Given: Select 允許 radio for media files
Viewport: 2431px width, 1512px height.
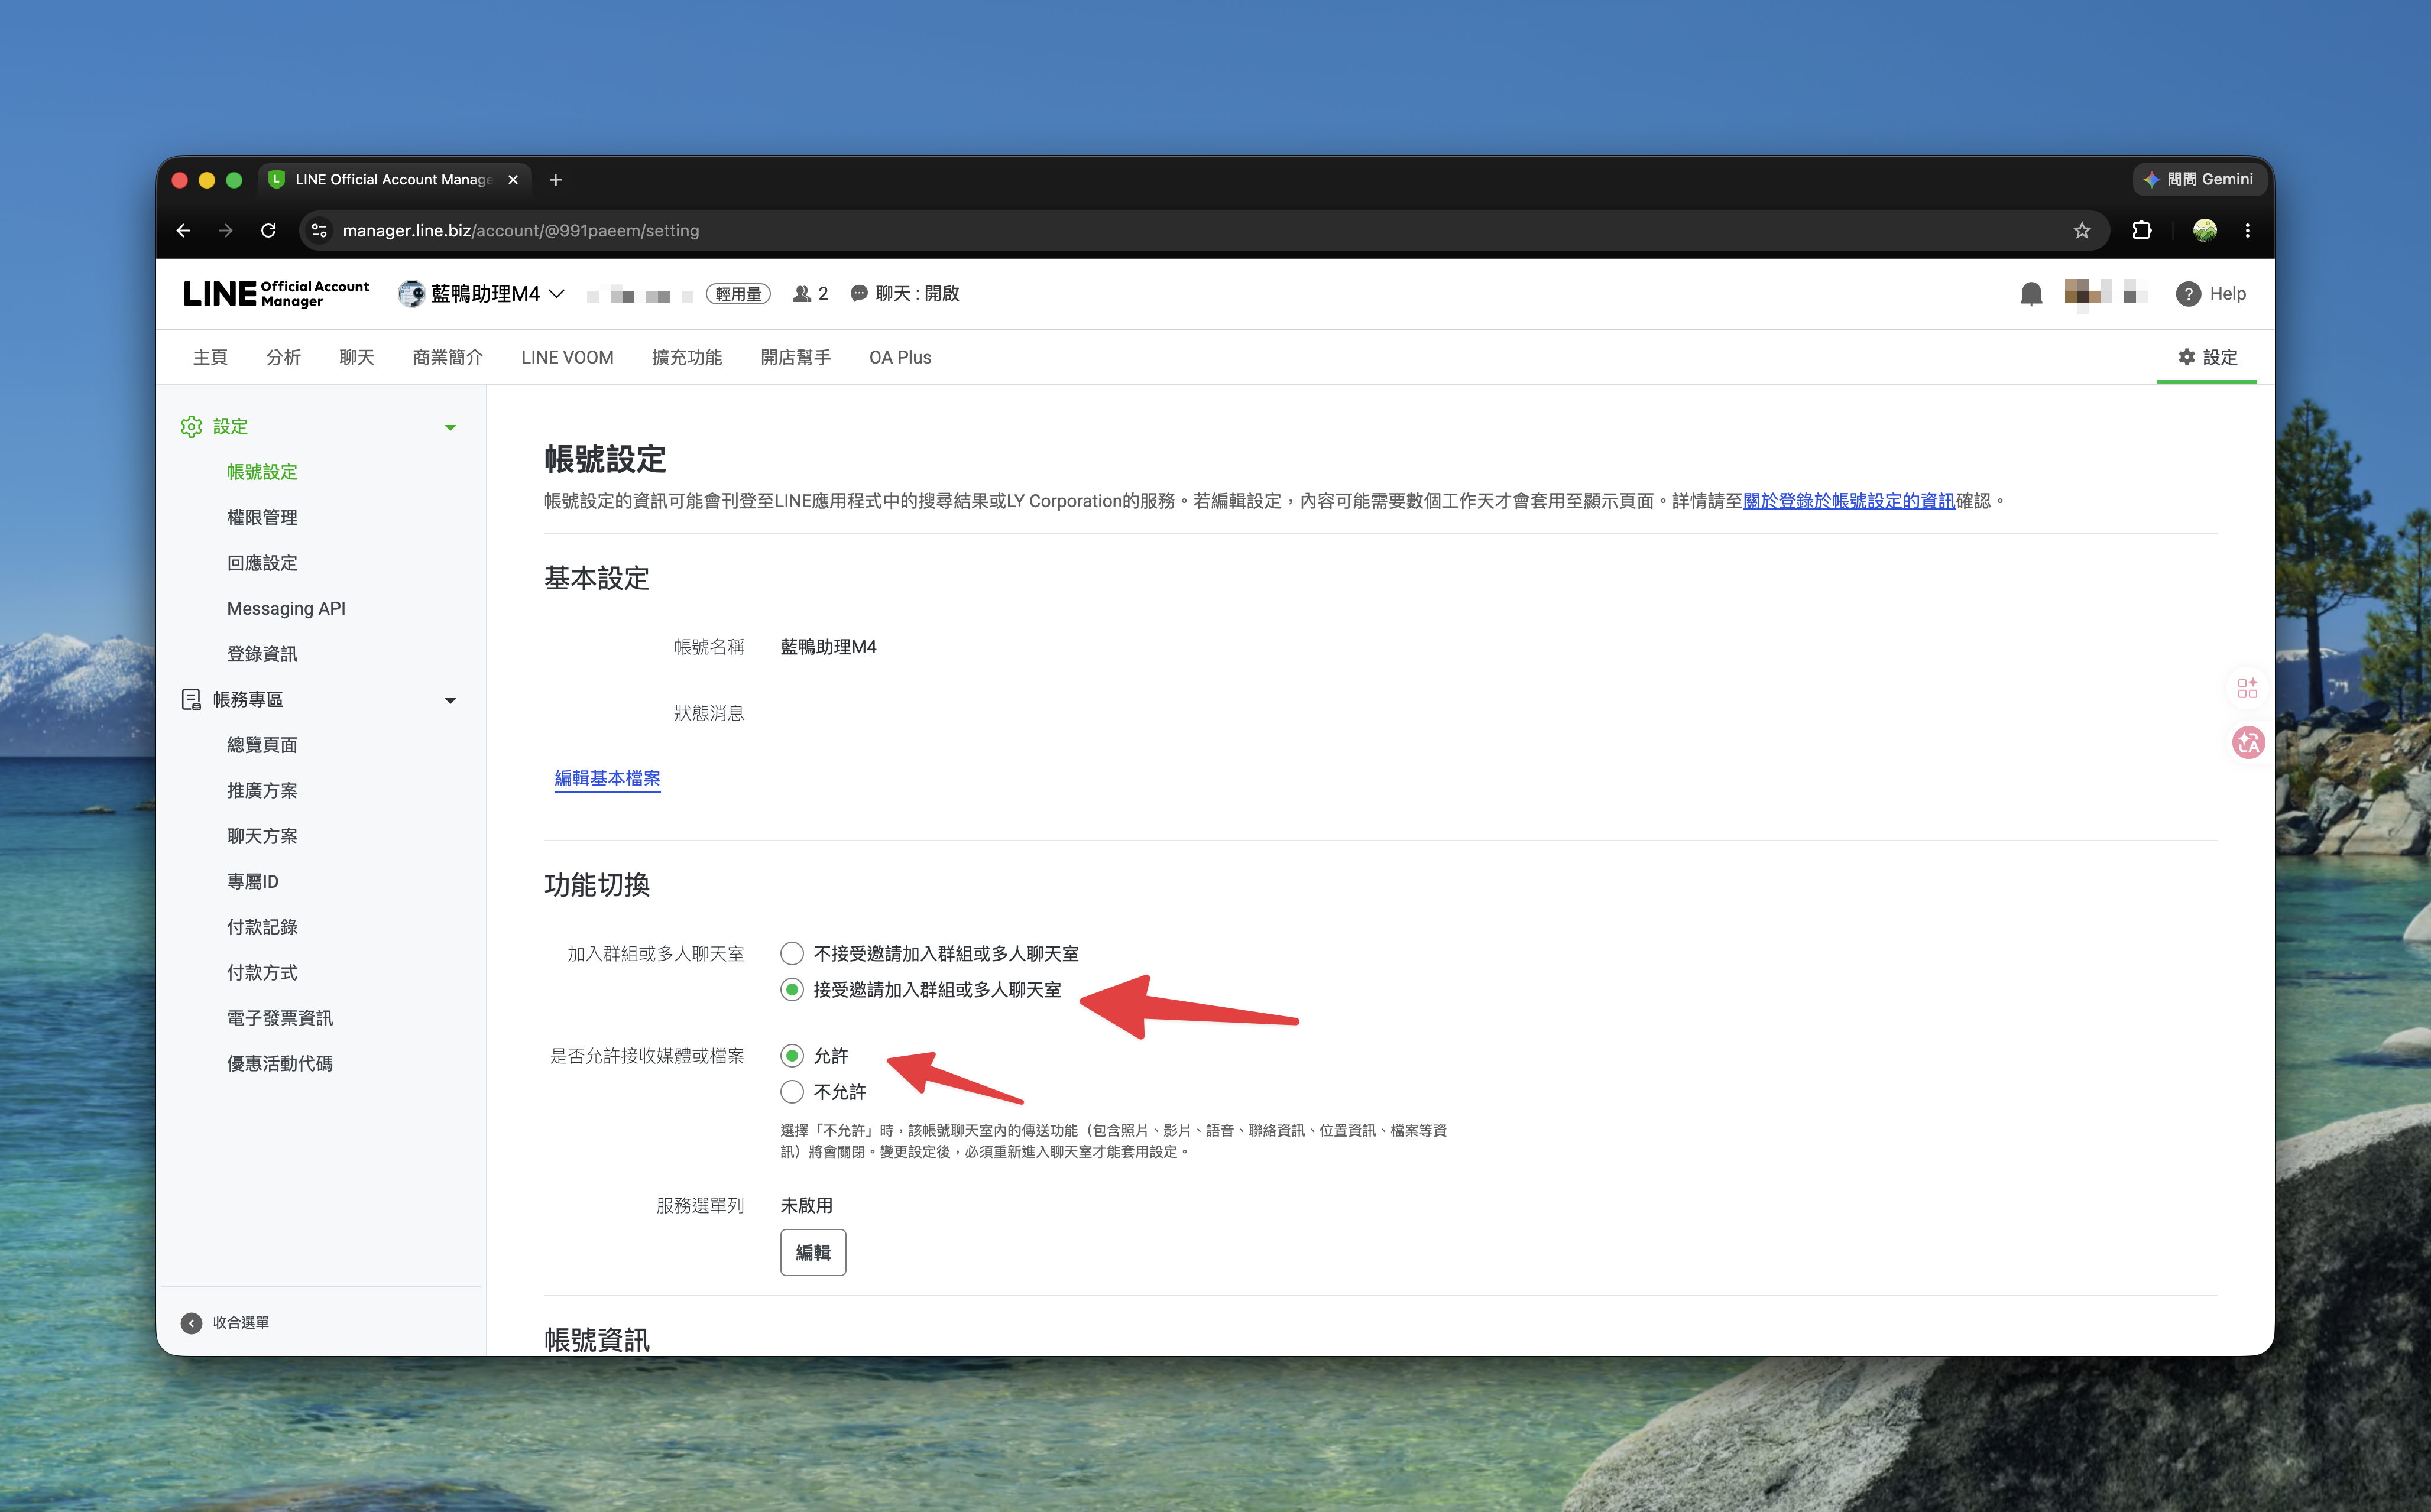Looking at the screenshot, I should tap(792, 1056).
